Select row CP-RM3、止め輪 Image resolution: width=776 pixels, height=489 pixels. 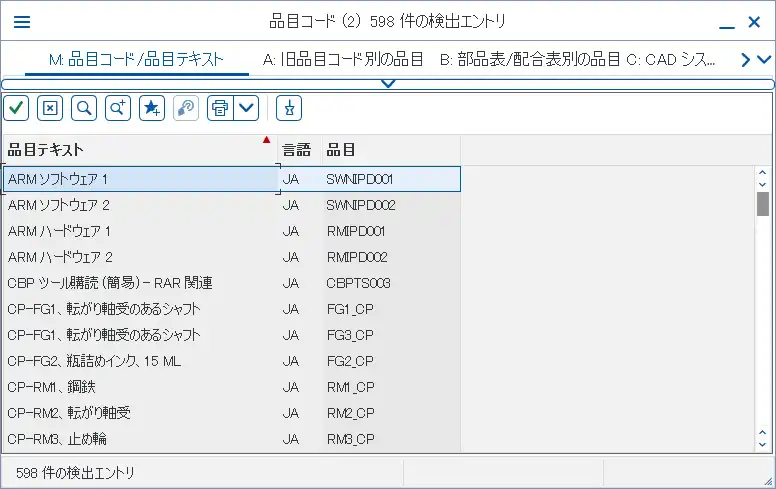point(232,439)
